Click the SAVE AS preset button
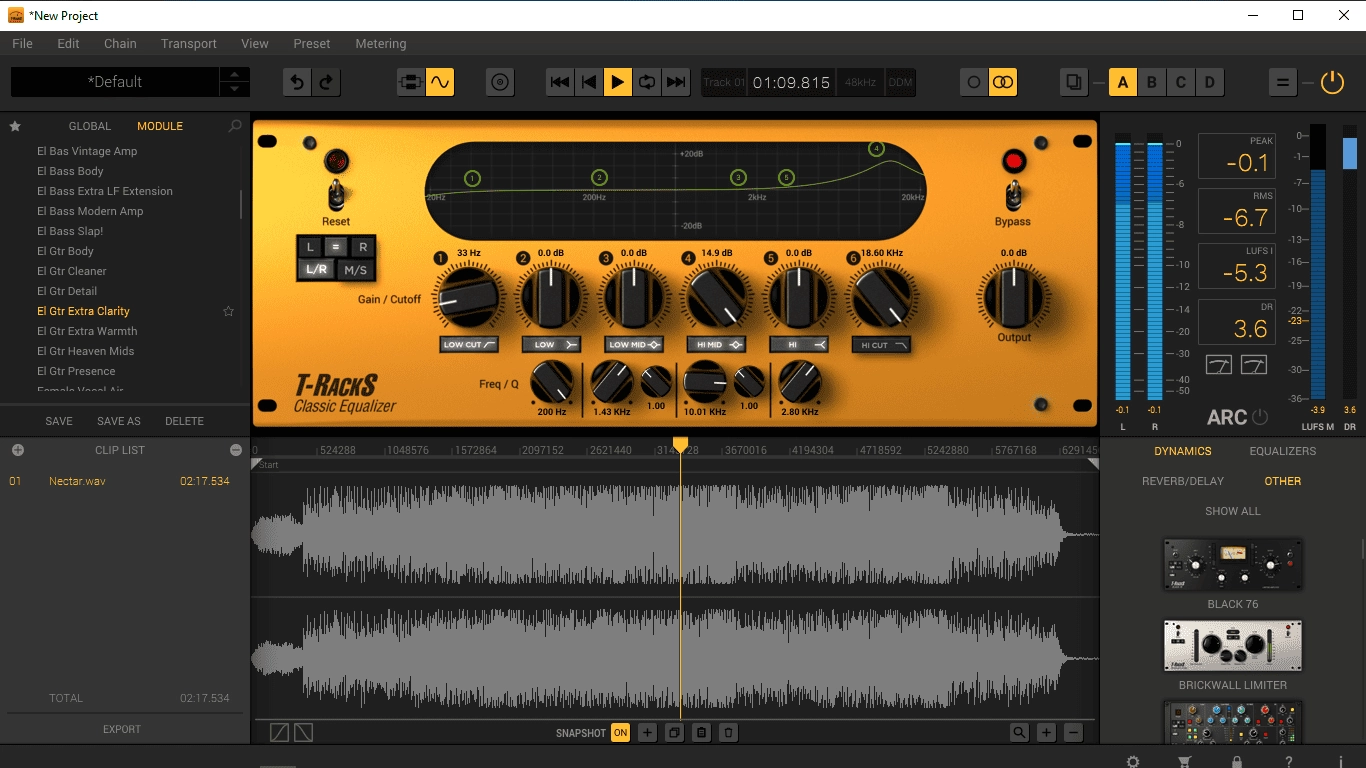This screenshot has width=1366, height=768. (119, 421)
